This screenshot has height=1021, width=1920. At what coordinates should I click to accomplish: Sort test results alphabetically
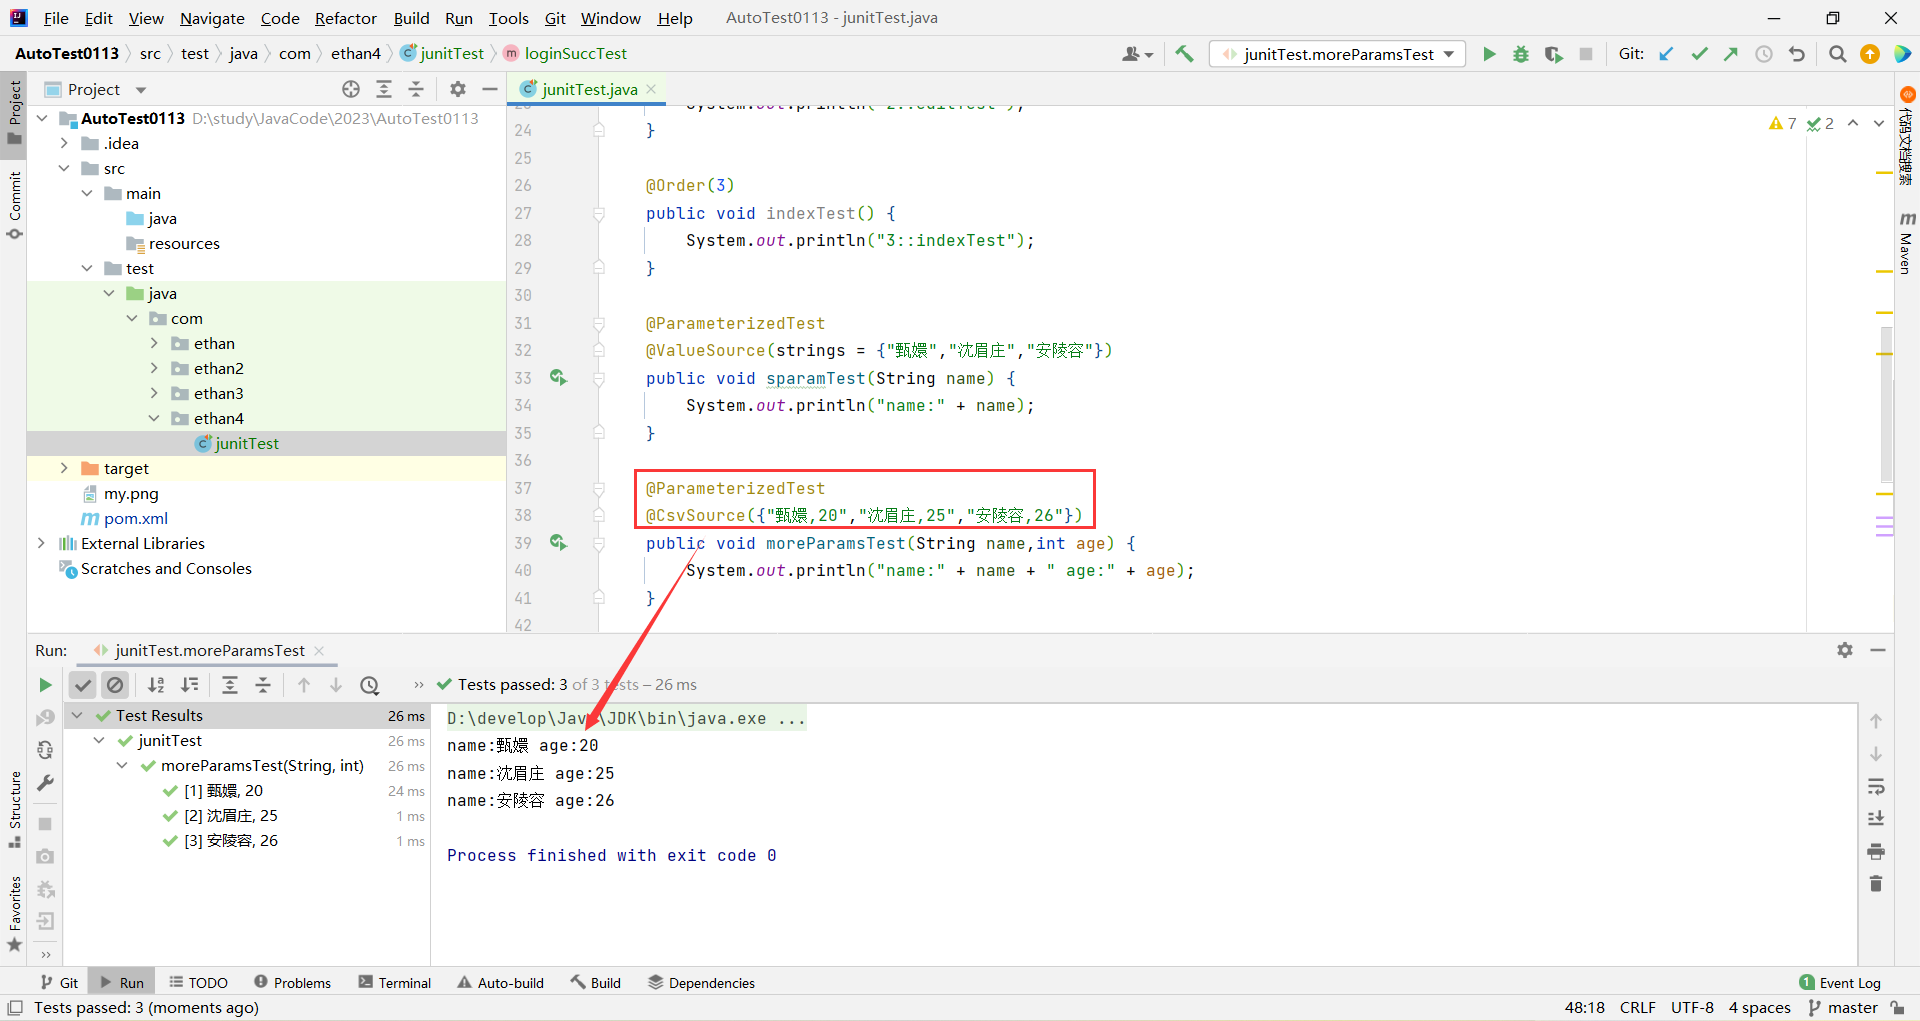pos(156,685)
